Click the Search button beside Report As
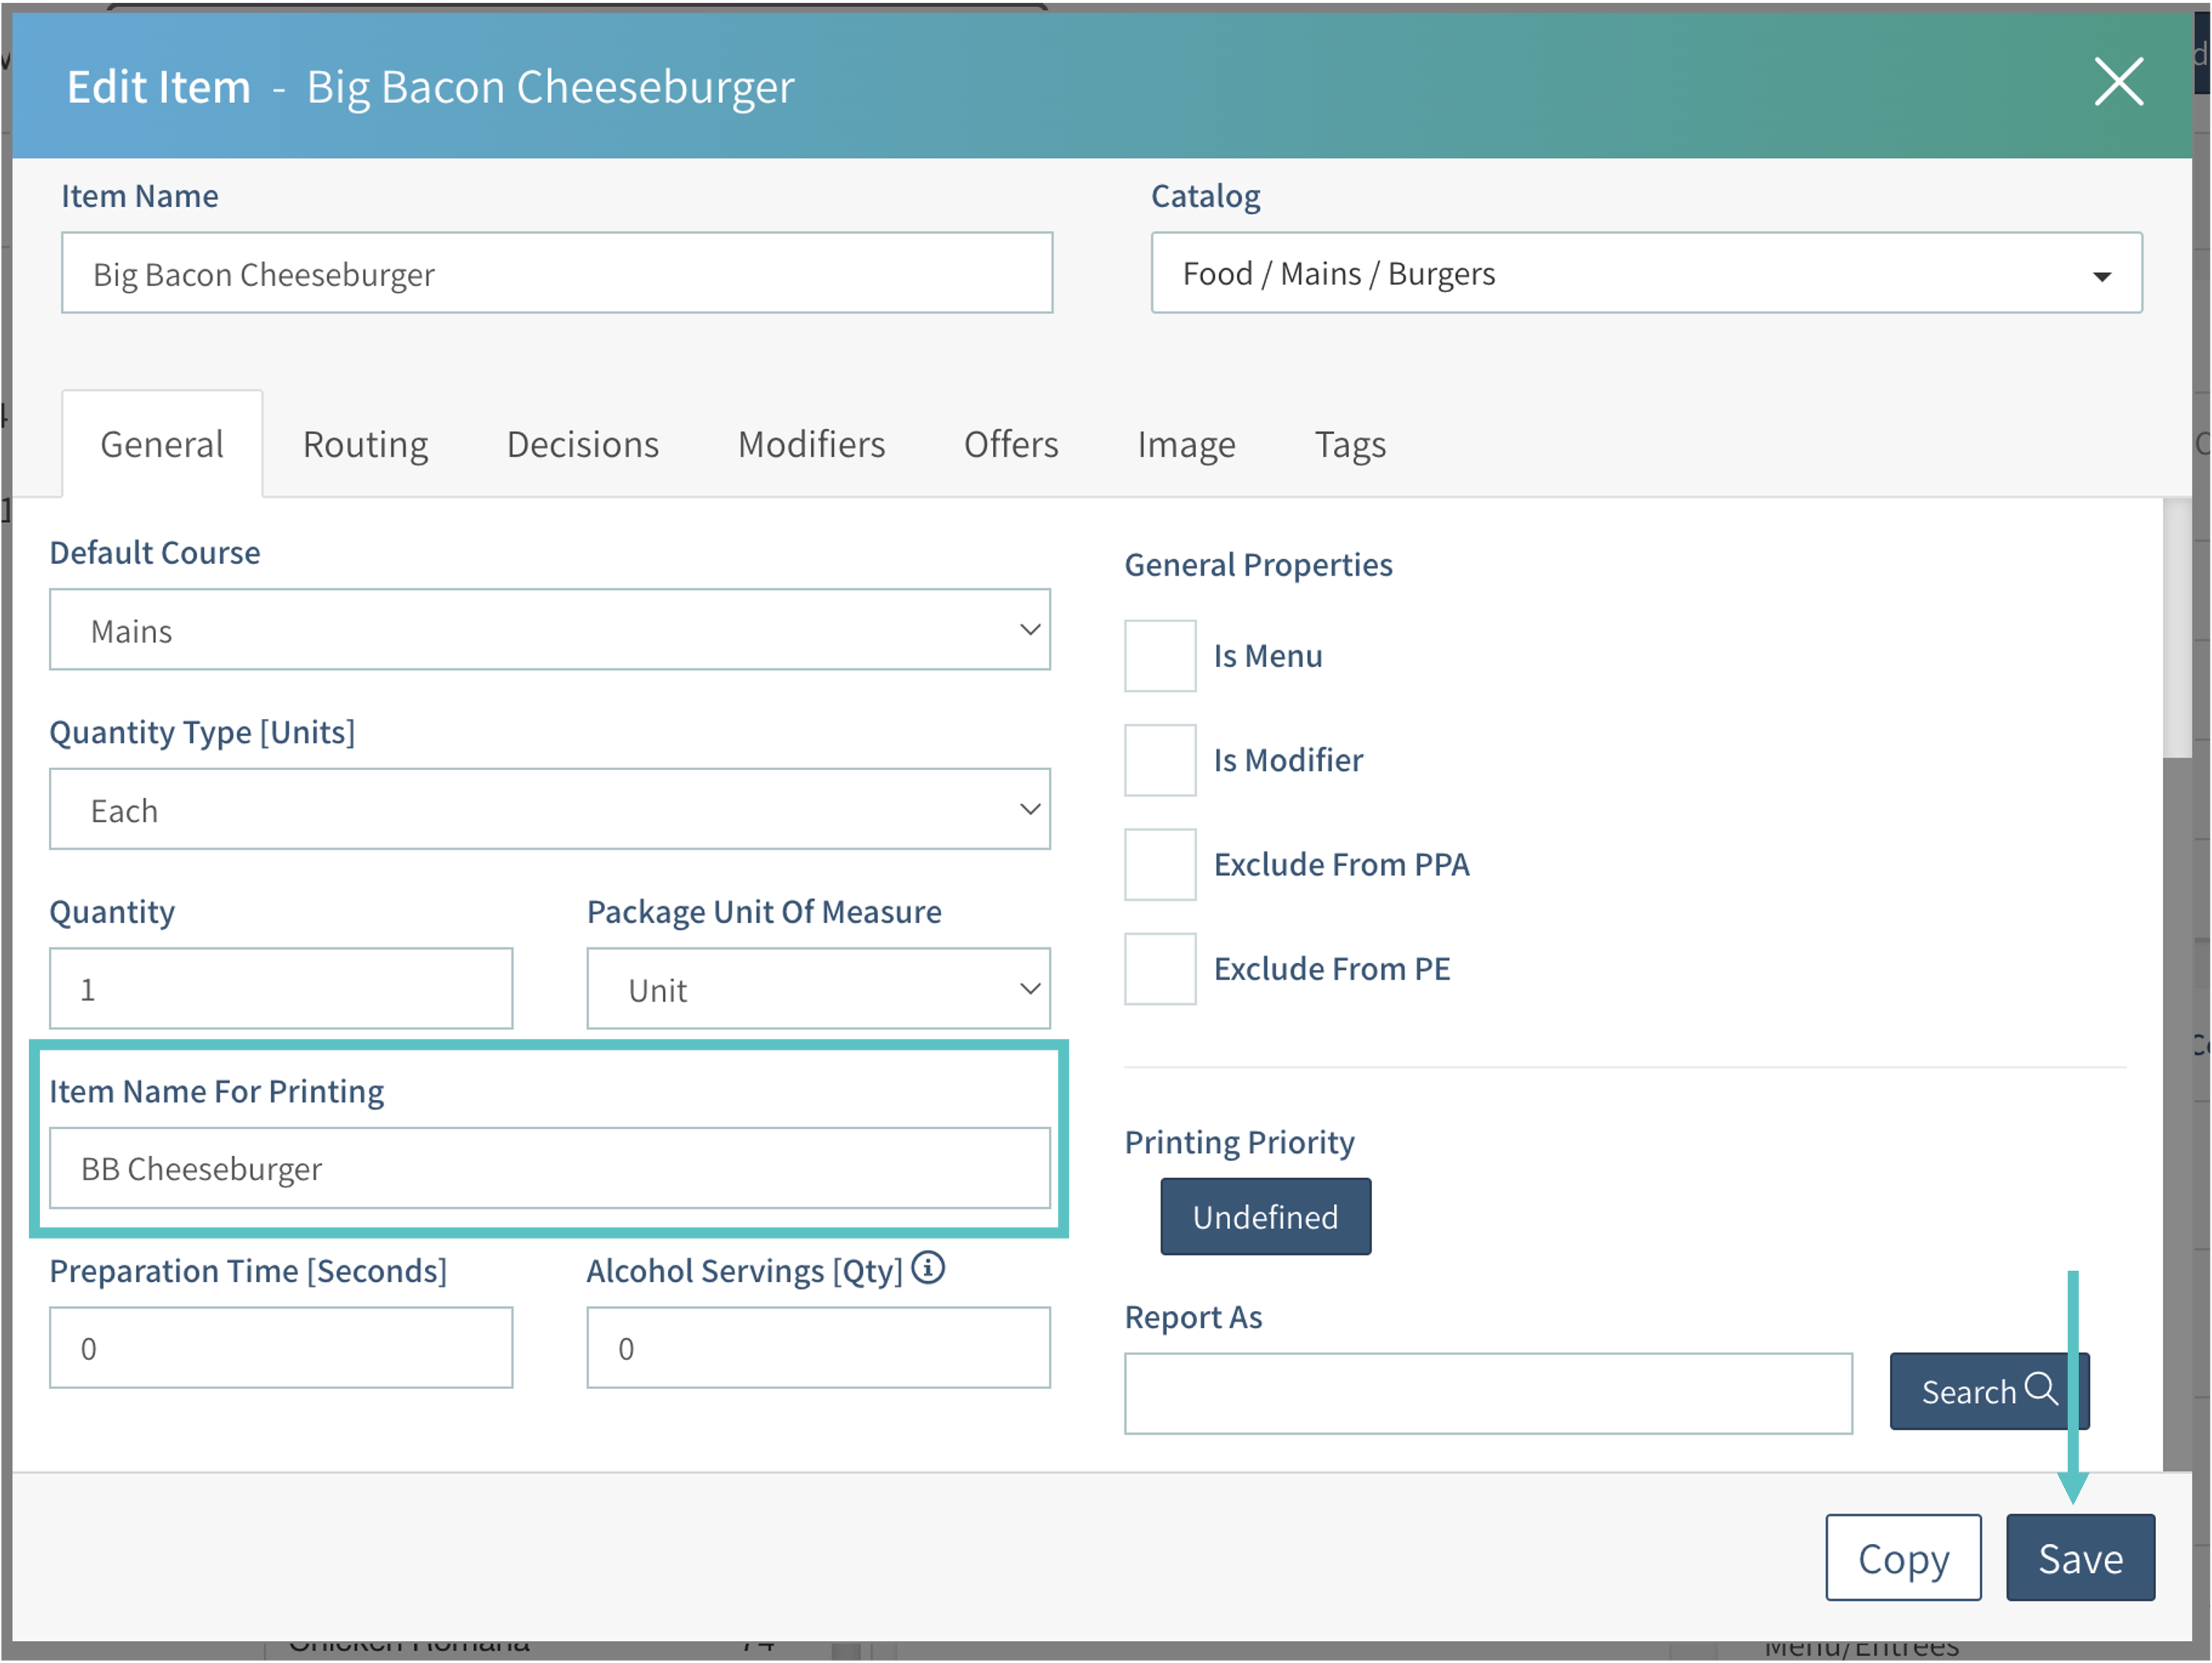The width and height of the screenshot is (2212, 1663). click(x=1989, y=1391)
